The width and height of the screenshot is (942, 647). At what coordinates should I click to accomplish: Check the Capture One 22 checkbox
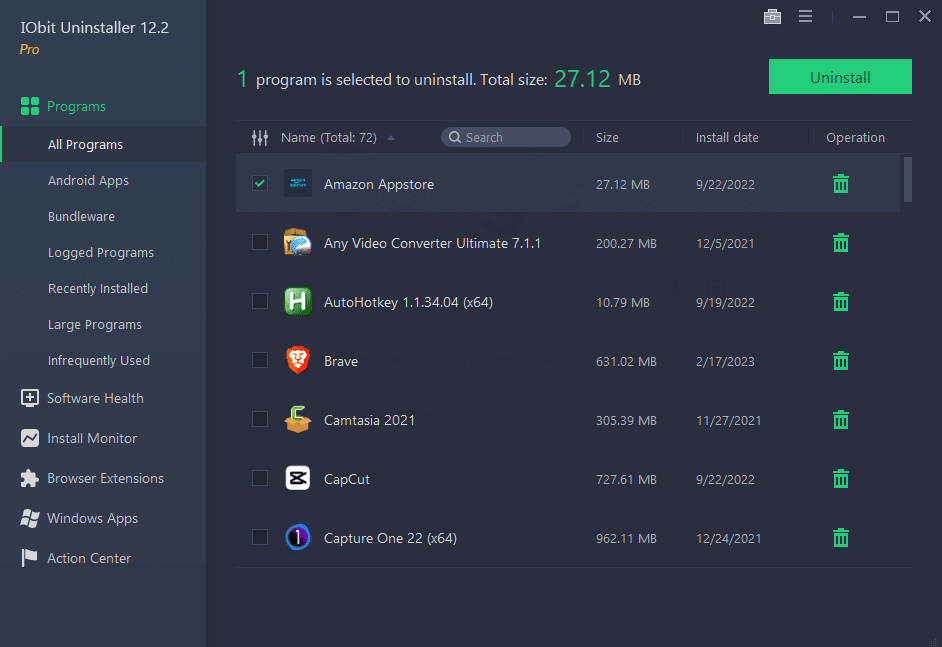tap(260, 537)
